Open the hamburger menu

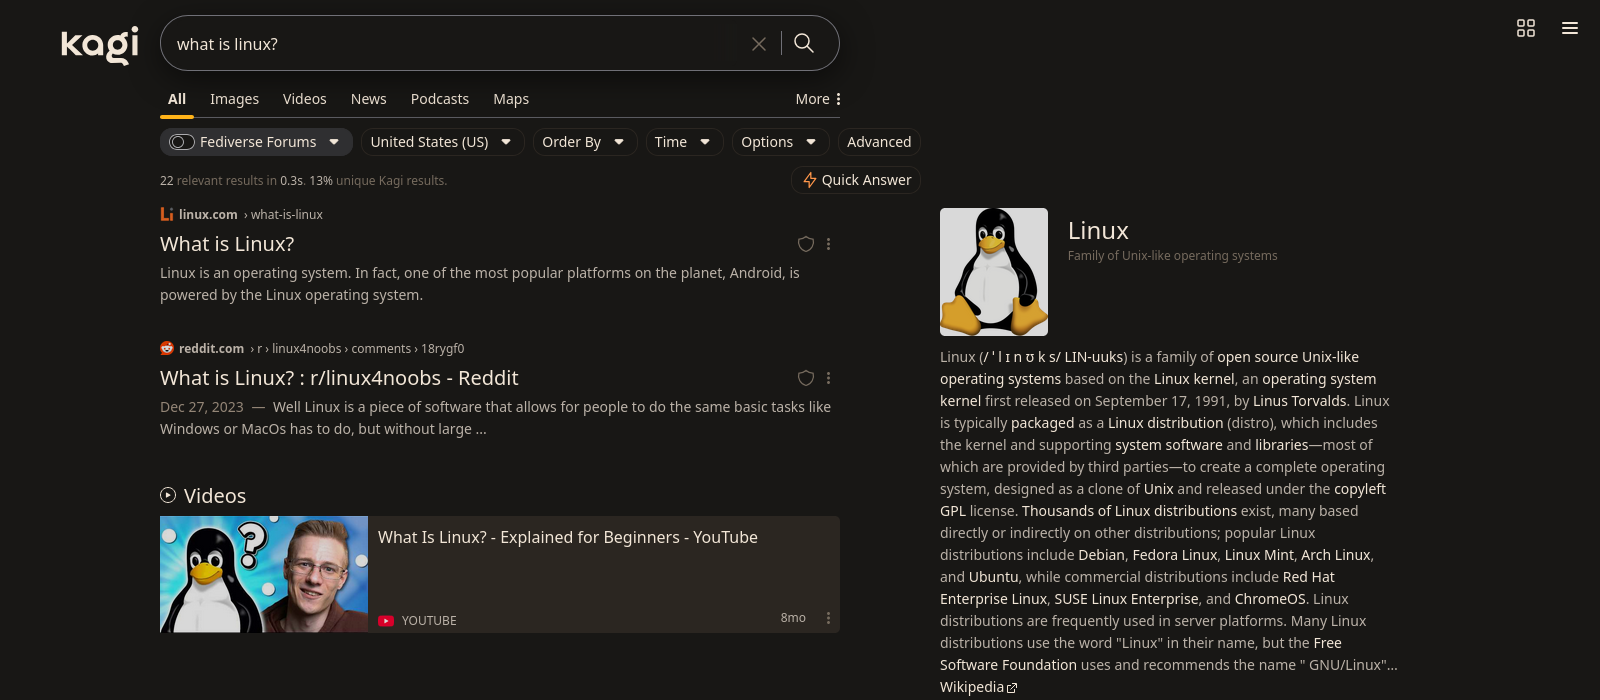click(1570, 28)
